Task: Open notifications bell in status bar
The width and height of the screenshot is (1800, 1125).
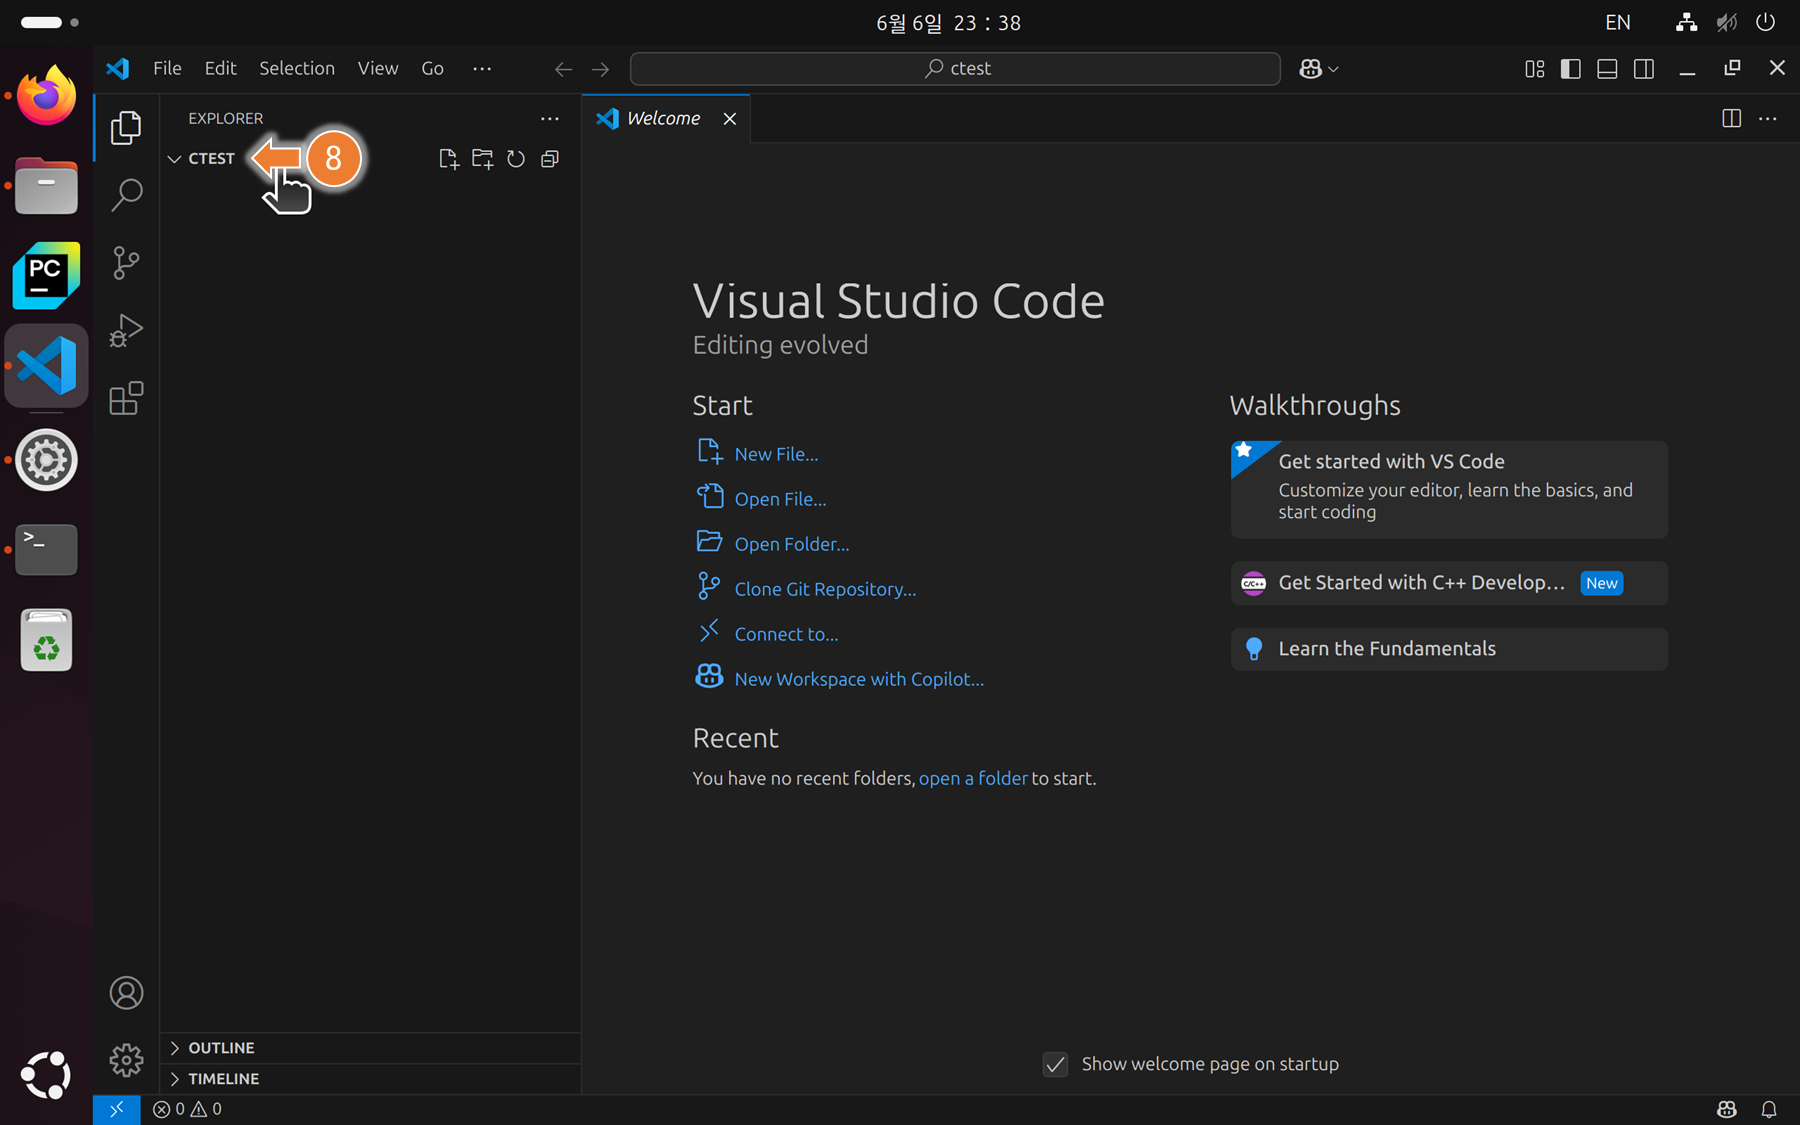Action: pyautogui.click(x=1769, y=1109)
